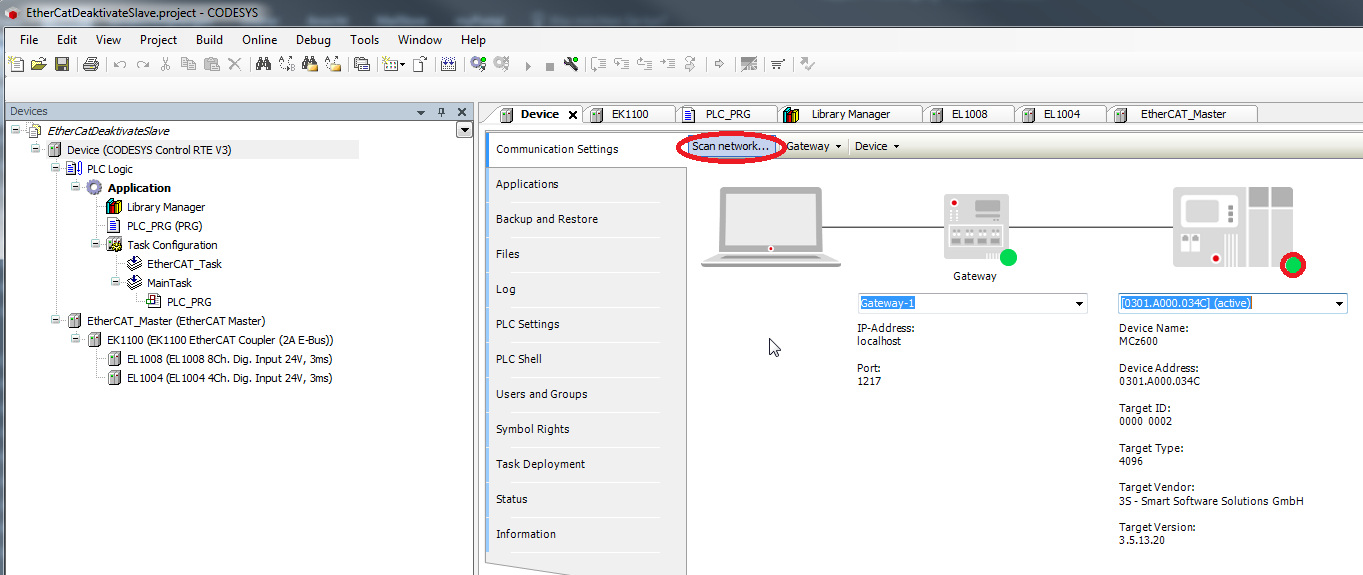Click the Scan network button
The width and height of the screenshot is (1363, 575).
730,147
